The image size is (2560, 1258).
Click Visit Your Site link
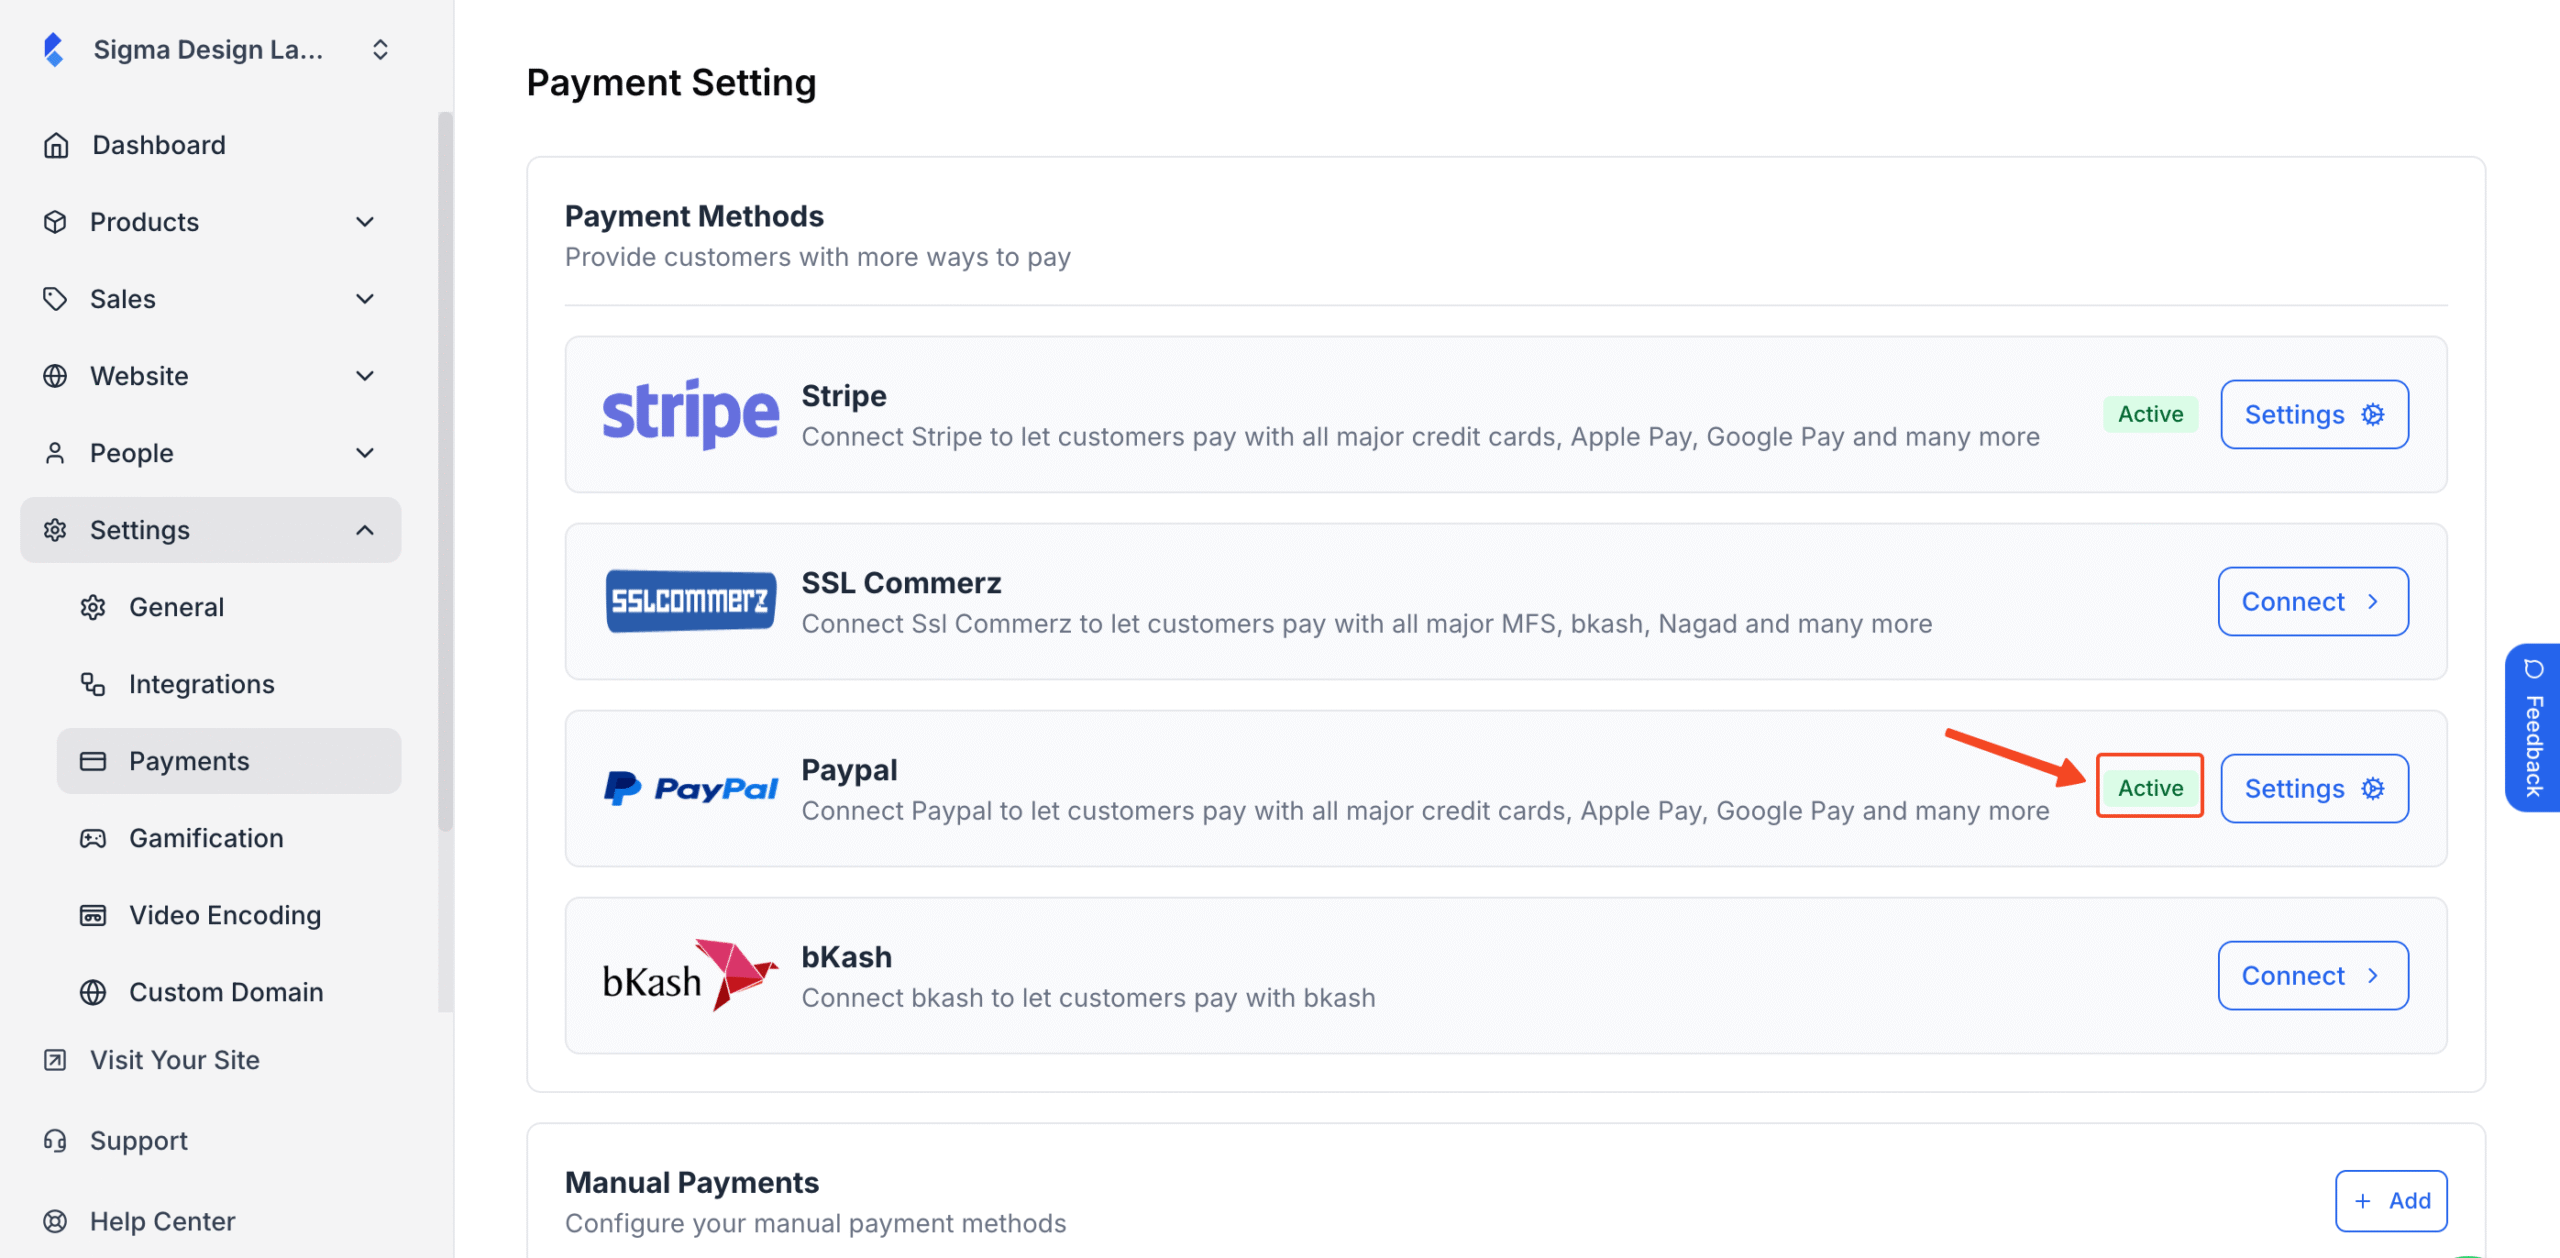(174, 1059)
